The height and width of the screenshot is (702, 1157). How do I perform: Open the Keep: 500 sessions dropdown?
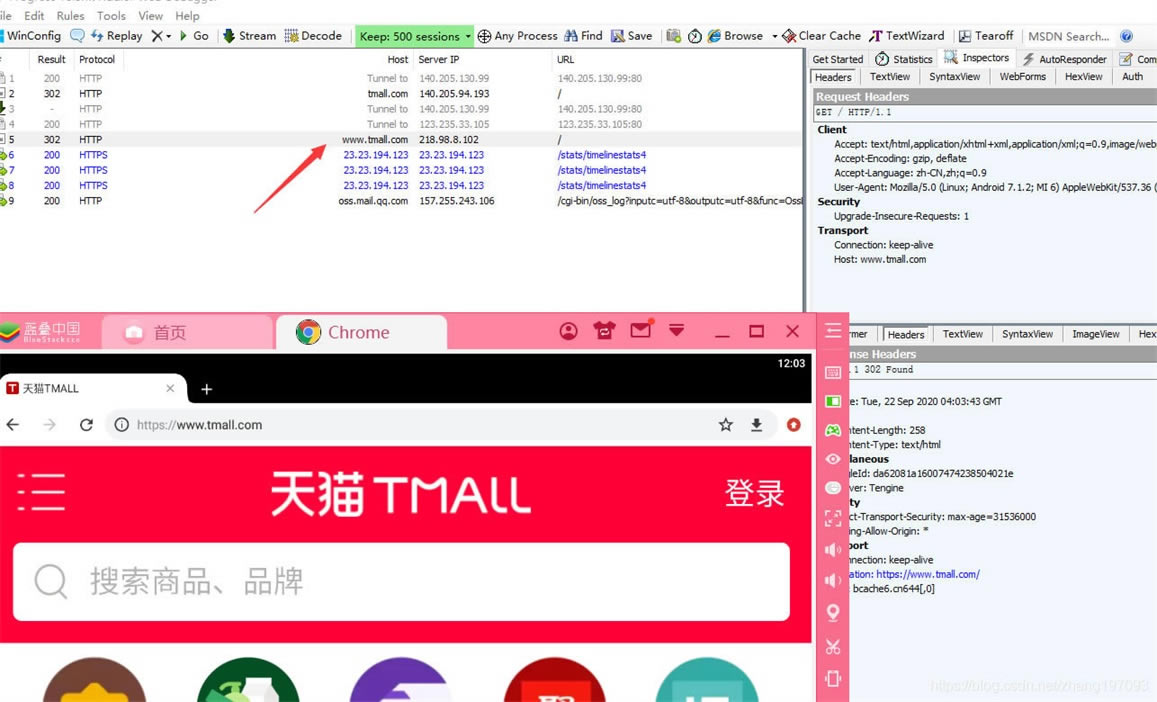tap(415, 36)
